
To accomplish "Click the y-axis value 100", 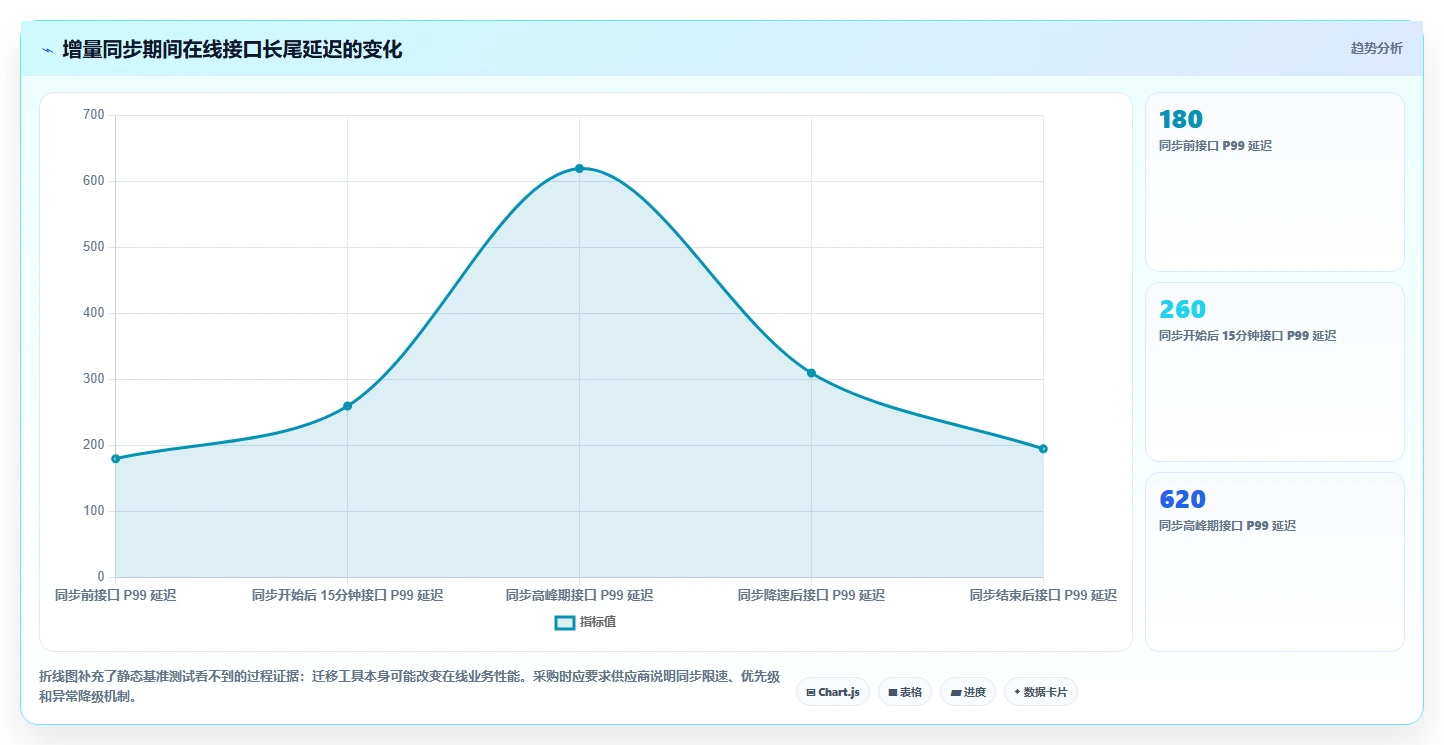I will (94, 511).
